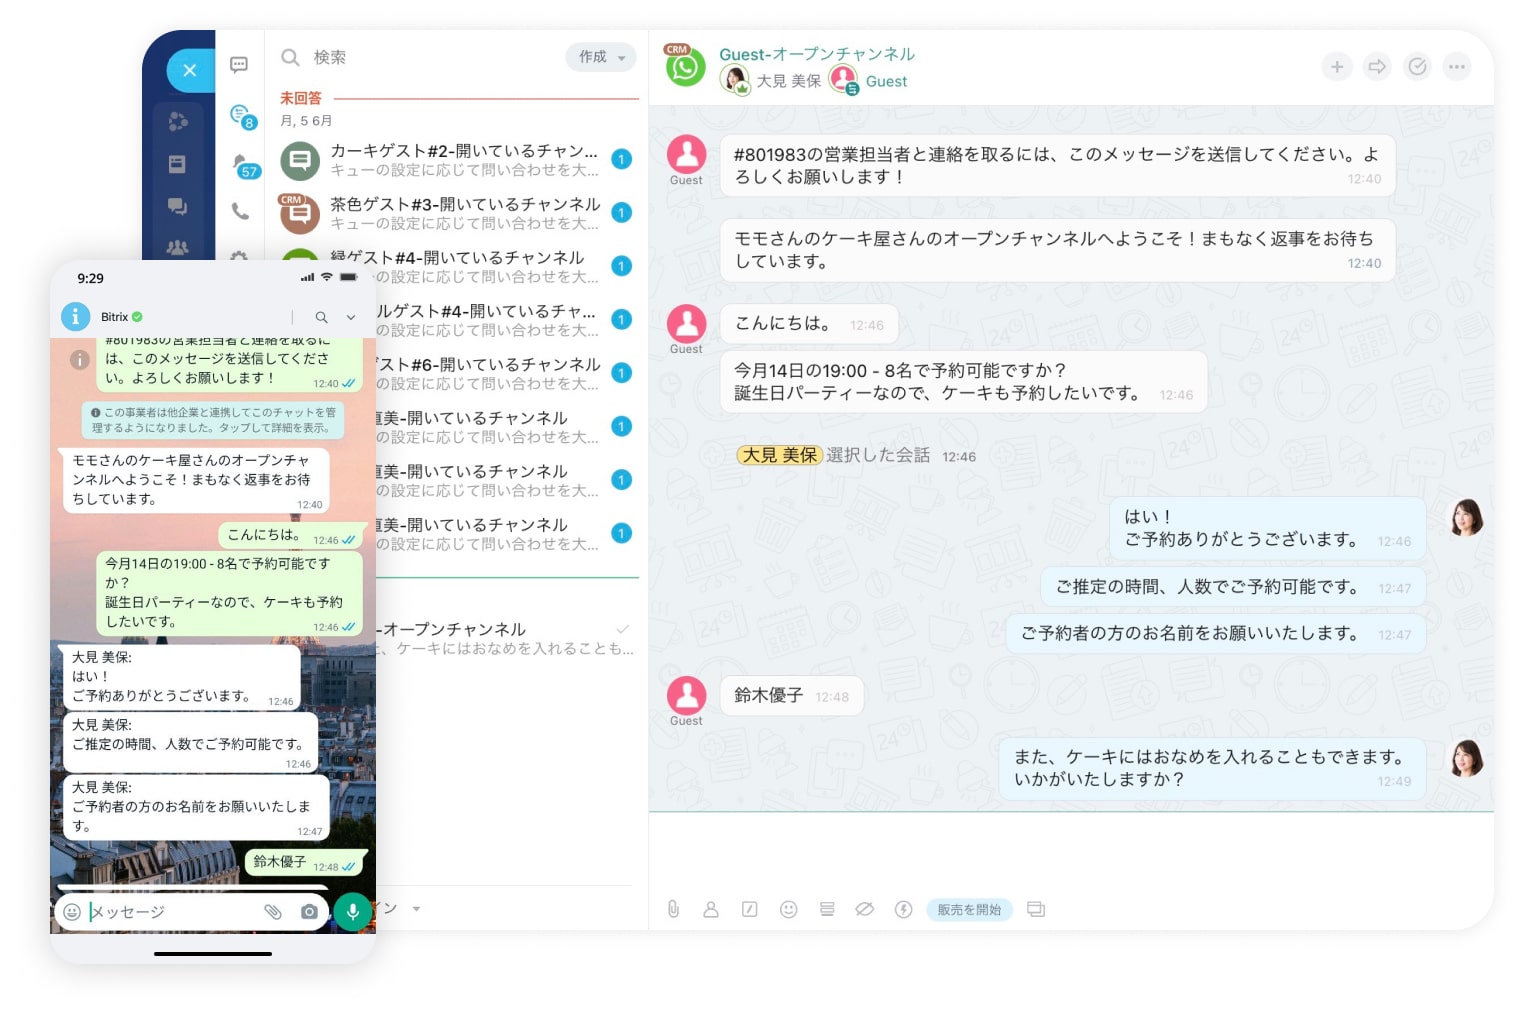Click CRM-badged avatar of 茶色ゲスト#3
1524x1014 pixels.
(299, 212)
